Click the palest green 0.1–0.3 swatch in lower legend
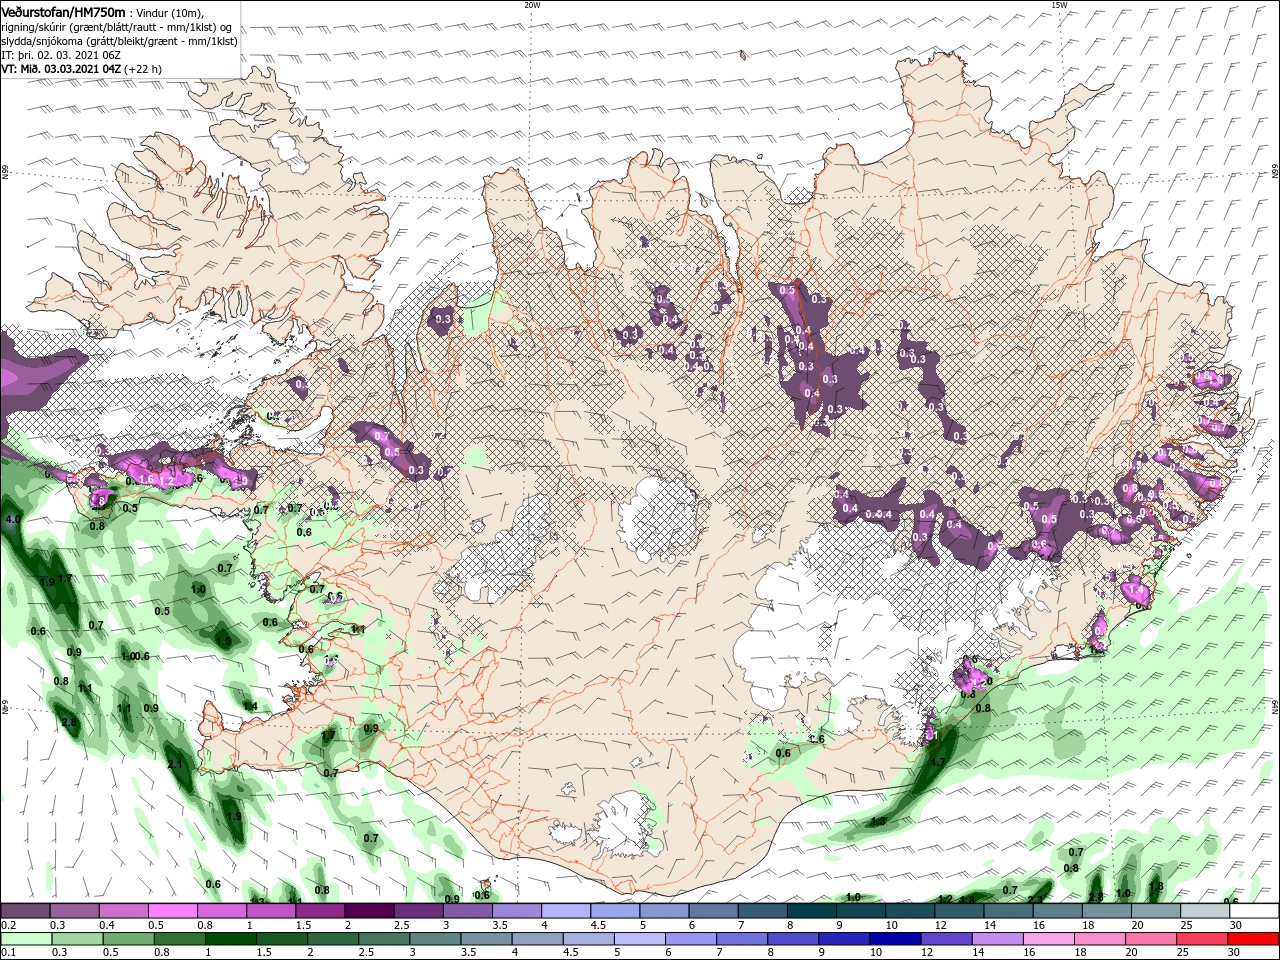 click(27, 939)
